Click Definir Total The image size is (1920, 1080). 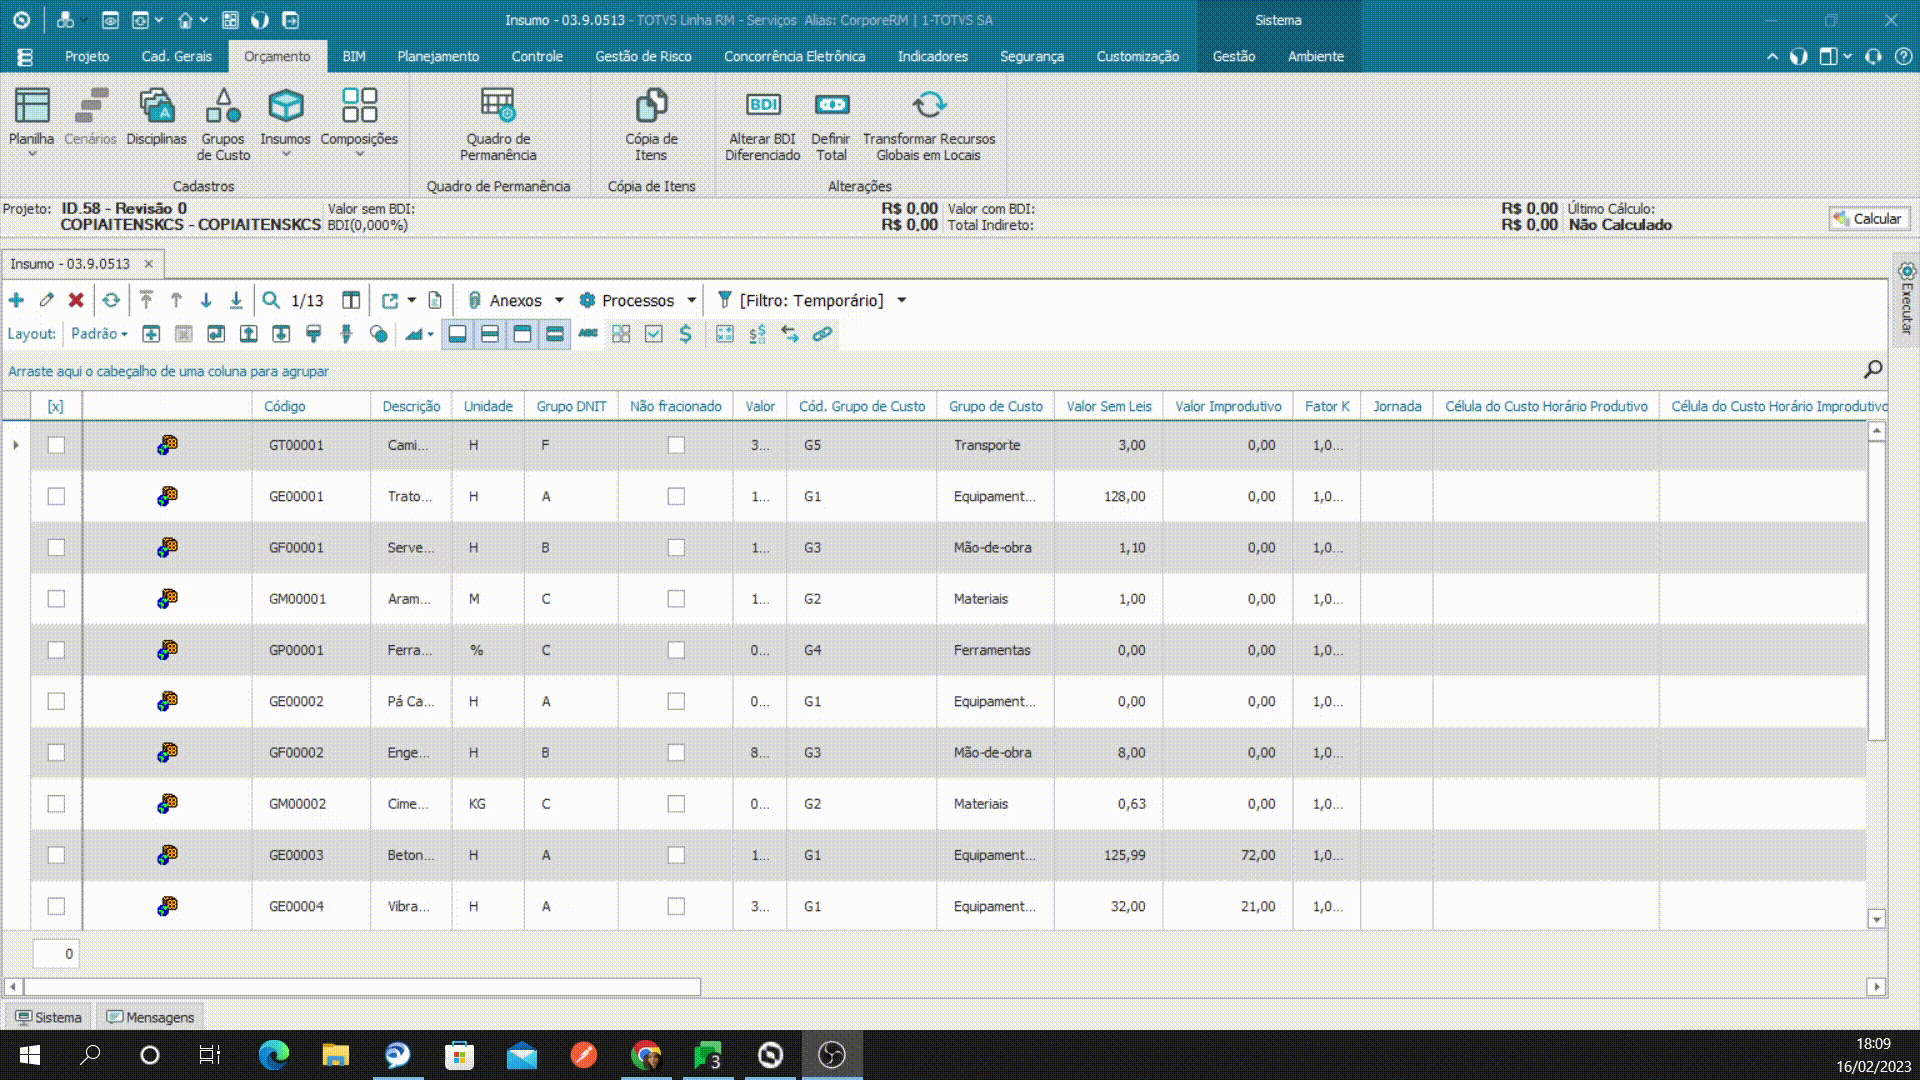[x=831, y=125]
